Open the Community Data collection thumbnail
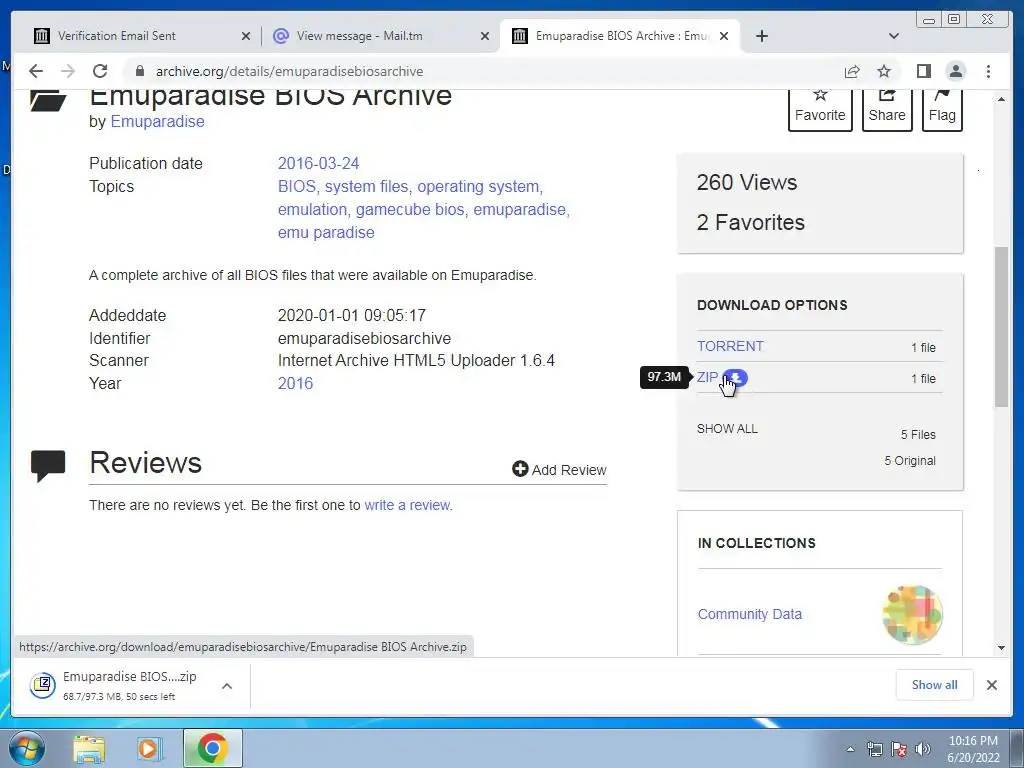 point(912,615)
